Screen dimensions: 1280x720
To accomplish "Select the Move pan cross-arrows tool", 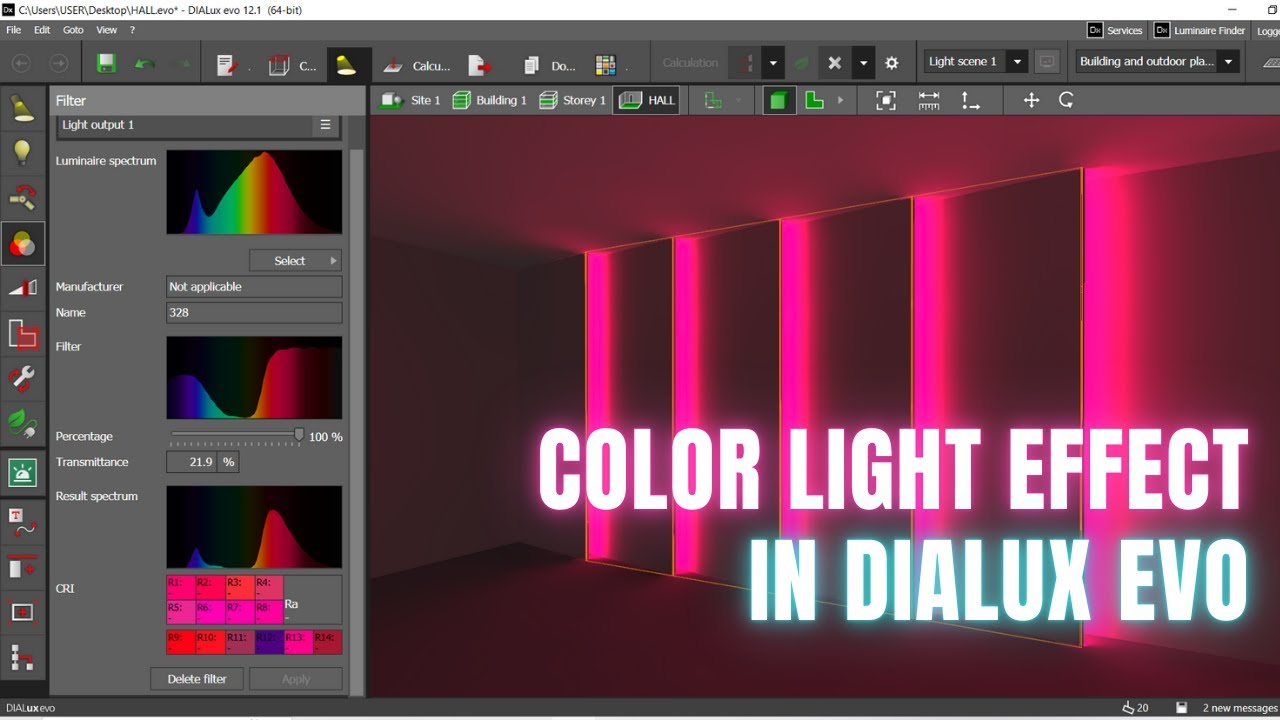I will pos(1031,100).
